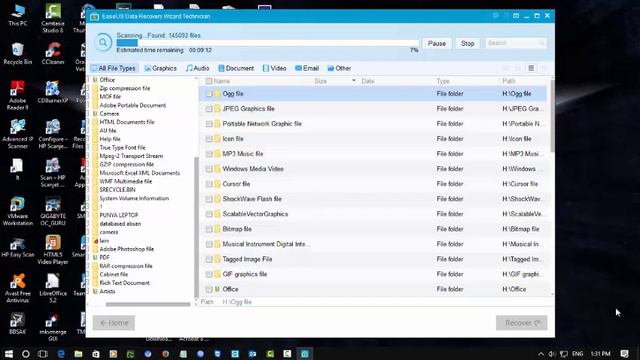Open Advanced IP Scanner shortcut
The height and width of the screenshot is (360, 640).
[18, 134]
